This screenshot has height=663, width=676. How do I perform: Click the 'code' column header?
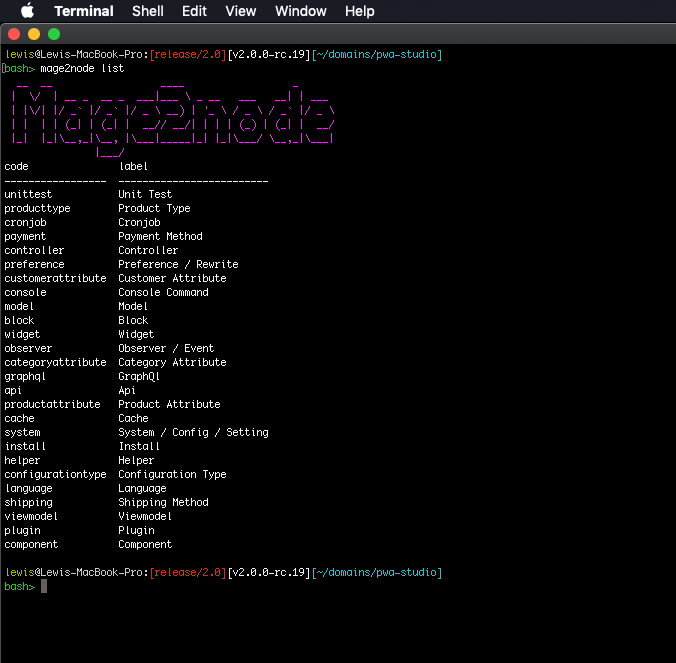pos(16,166)
